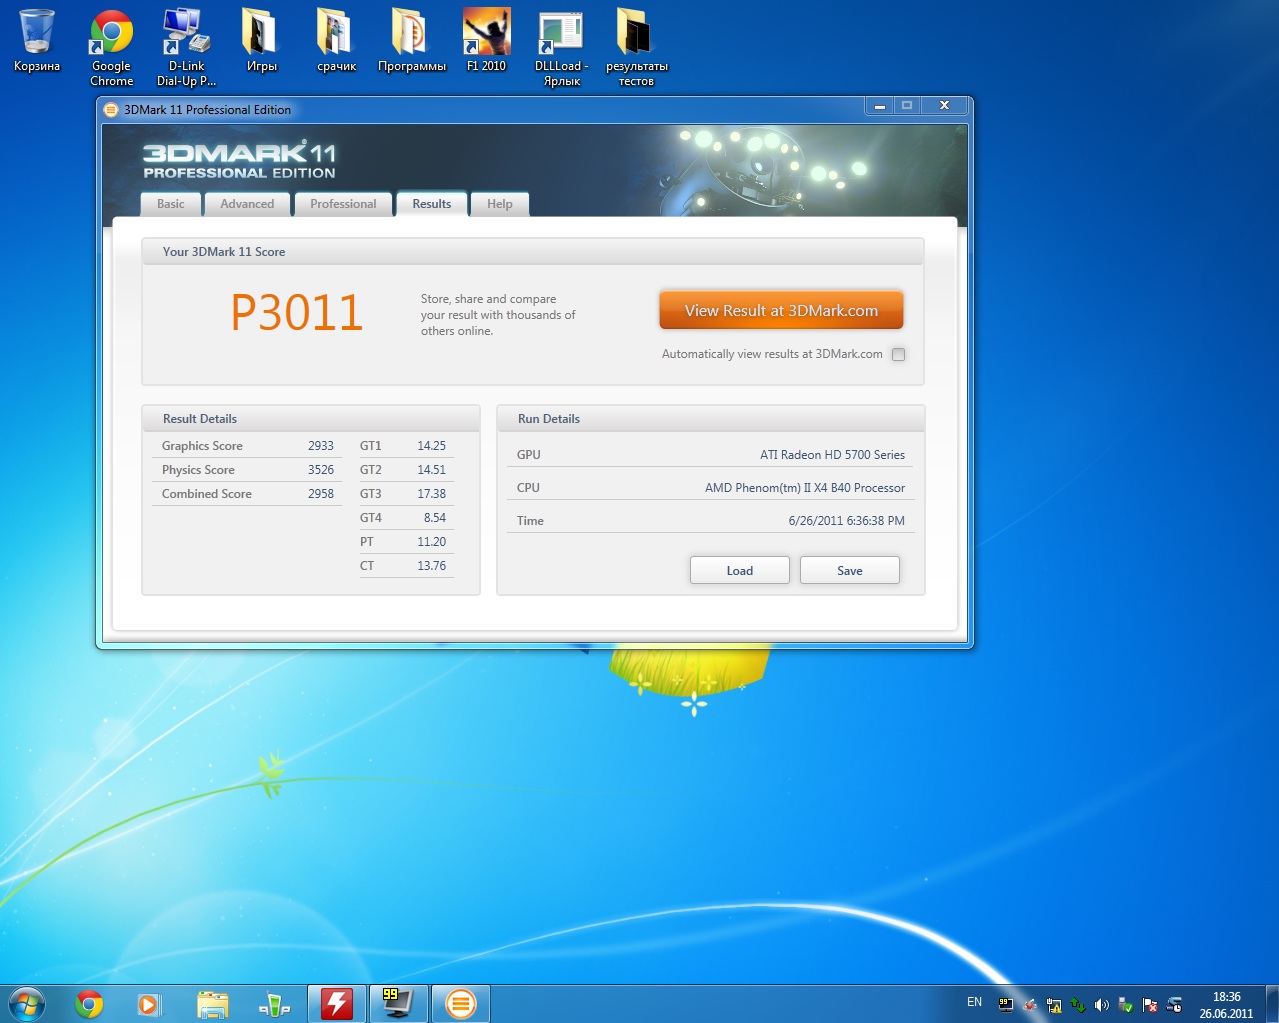The width and height of the screenshot is (1279, 1023).
Task: Click the Combined Score value 2958
Action: [x=320, y=494]
